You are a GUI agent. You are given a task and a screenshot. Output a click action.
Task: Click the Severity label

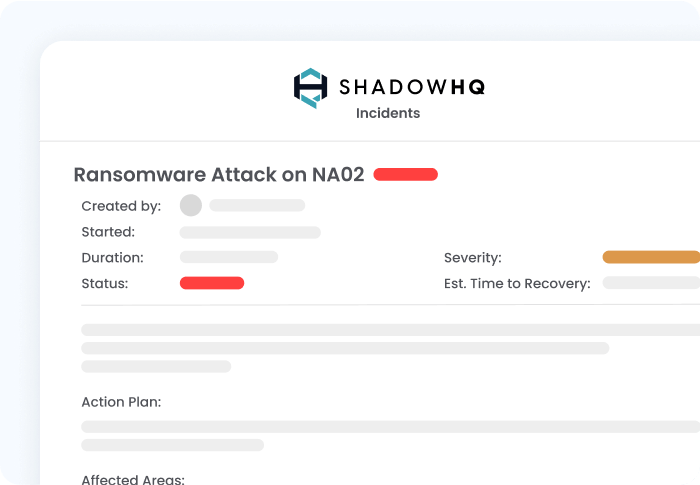click(473, 258)
